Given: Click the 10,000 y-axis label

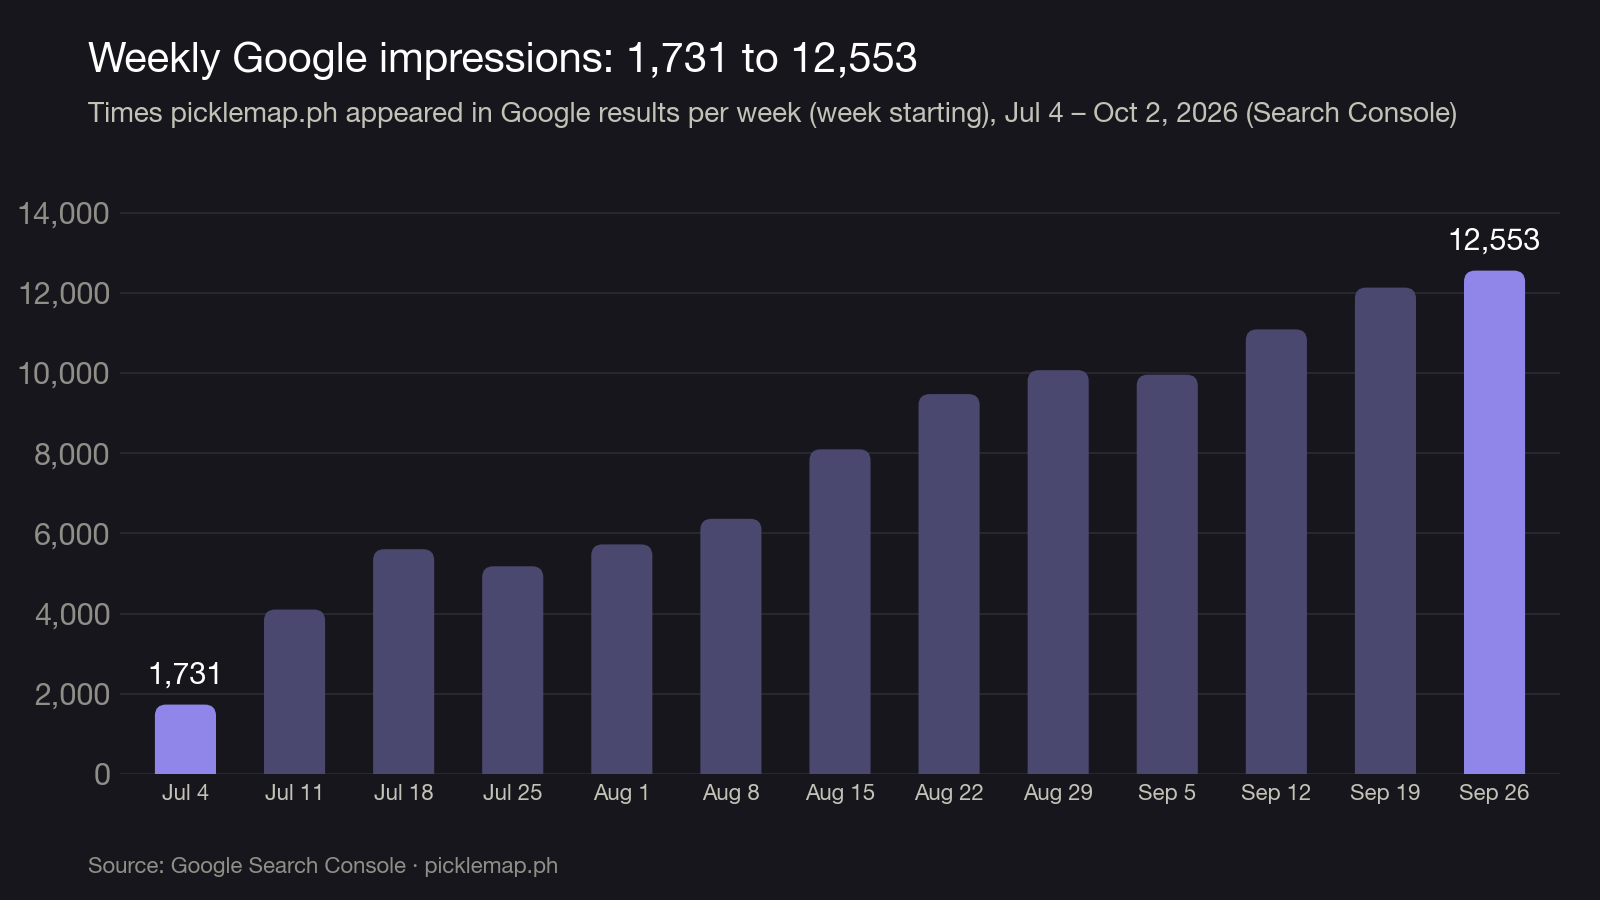Looking at the screenshot, I should tap(64, 373).
